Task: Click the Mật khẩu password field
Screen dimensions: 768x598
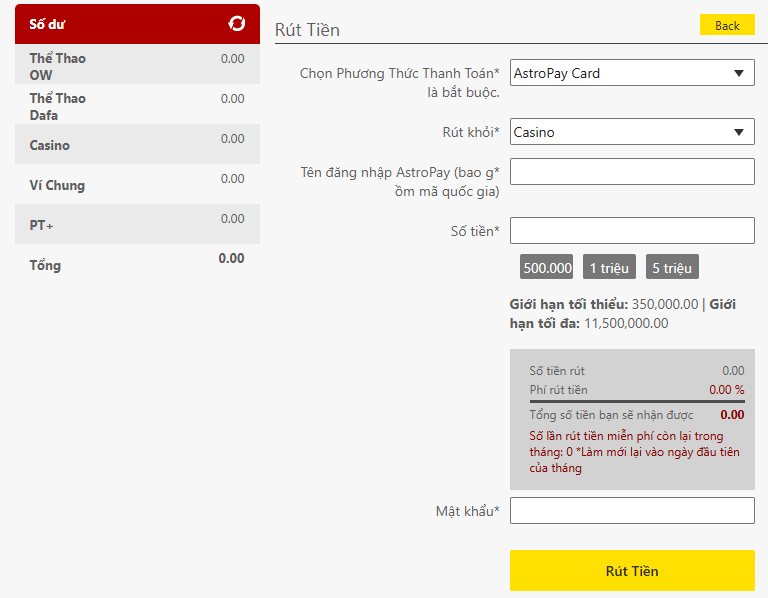Action: pyautogui.click(x=632, y=511)
